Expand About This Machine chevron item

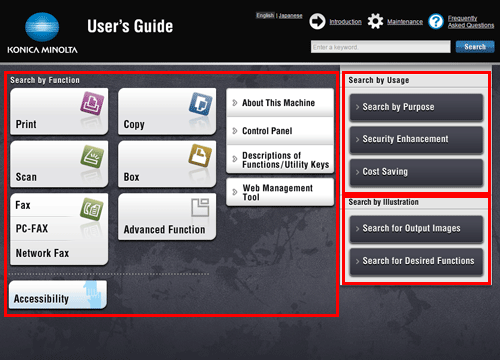click(280, 103)
